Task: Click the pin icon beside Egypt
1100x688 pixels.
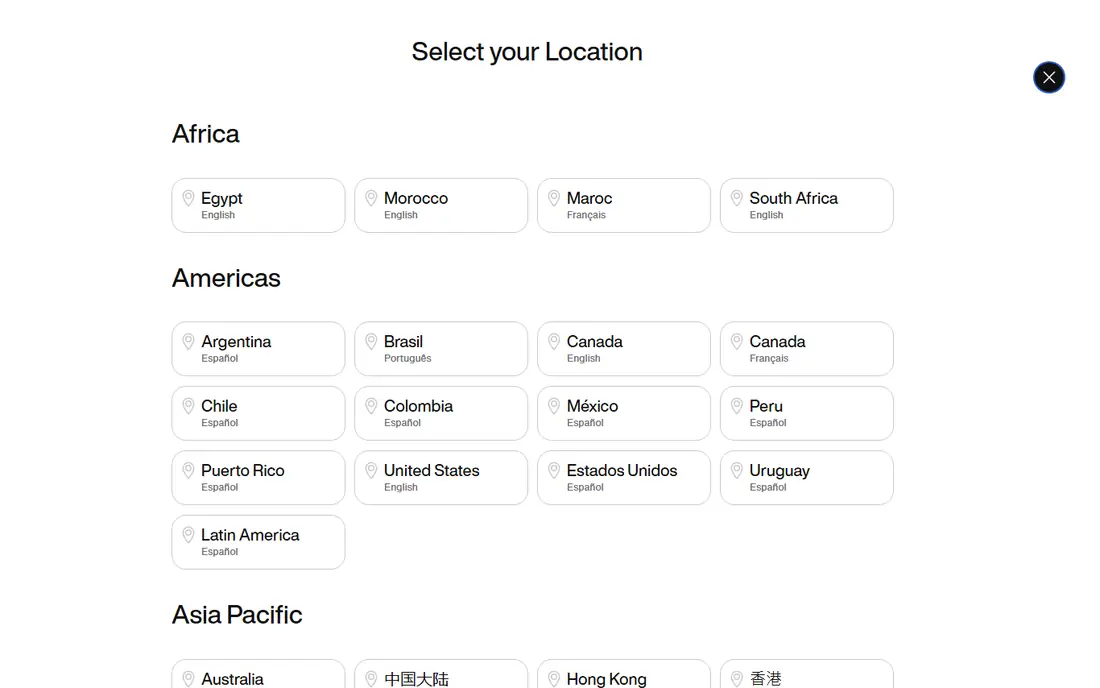Action: pyautogui.click(x=188, y=198)
